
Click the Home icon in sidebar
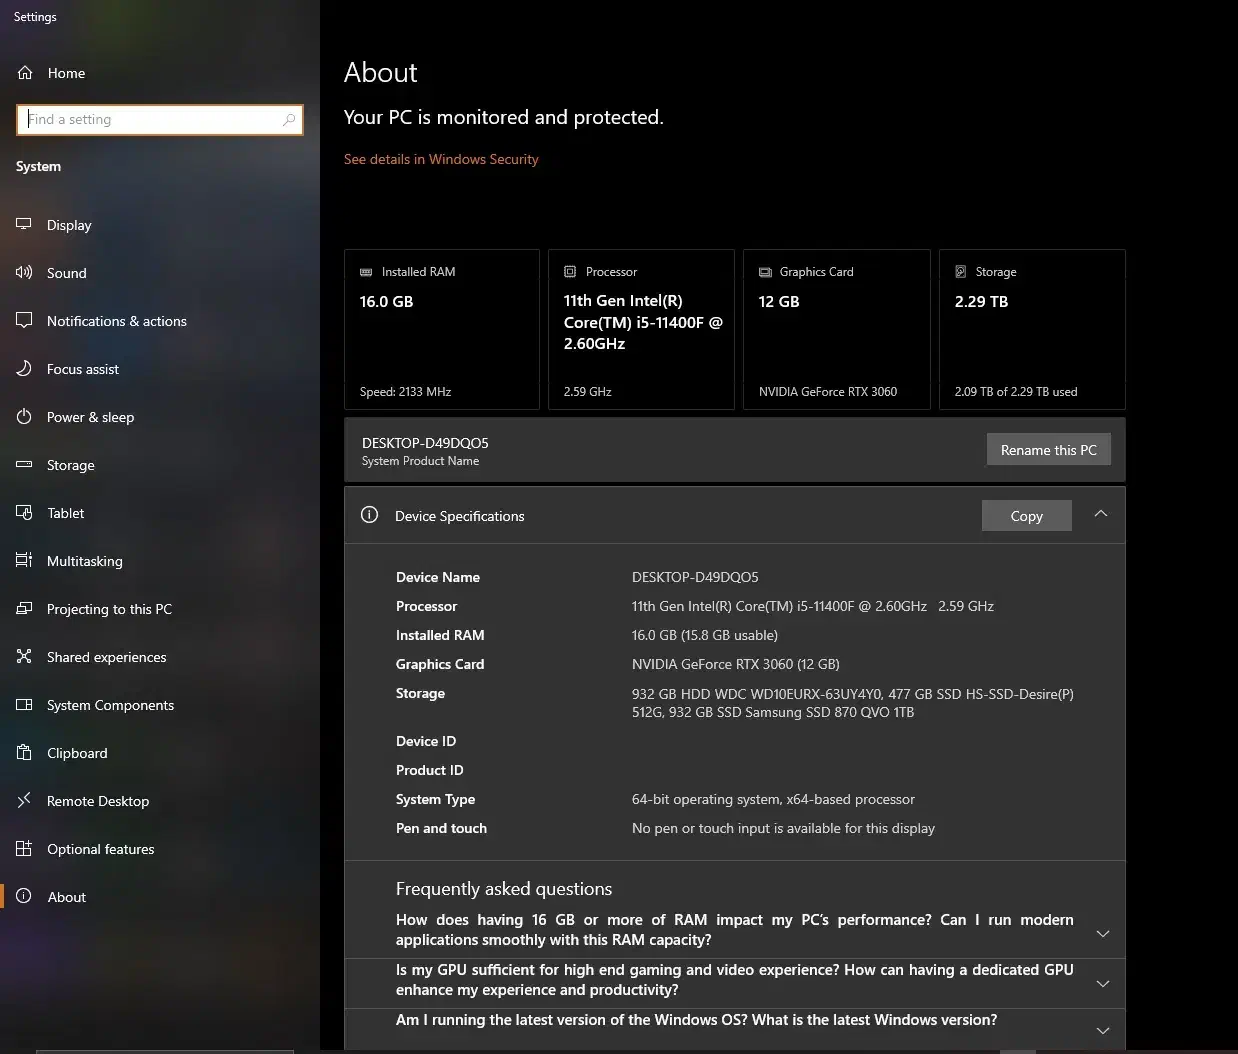point(25,73)
